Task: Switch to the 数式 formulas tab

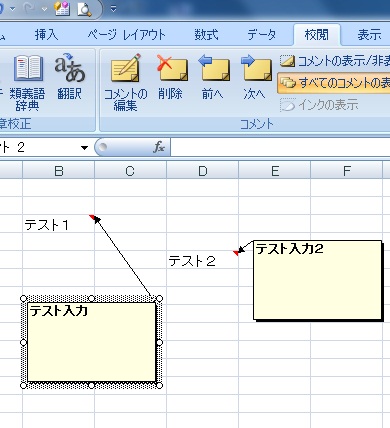Action: (x=206, y=35)
